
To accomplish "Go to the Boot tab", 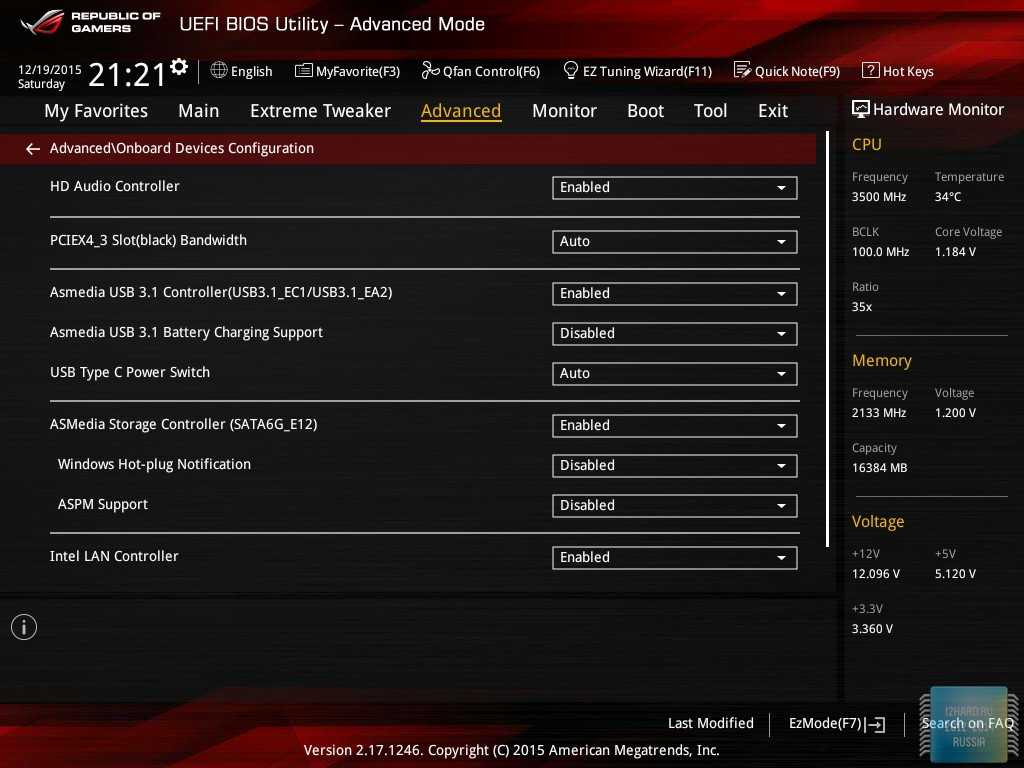I will (x=645, y=111).
